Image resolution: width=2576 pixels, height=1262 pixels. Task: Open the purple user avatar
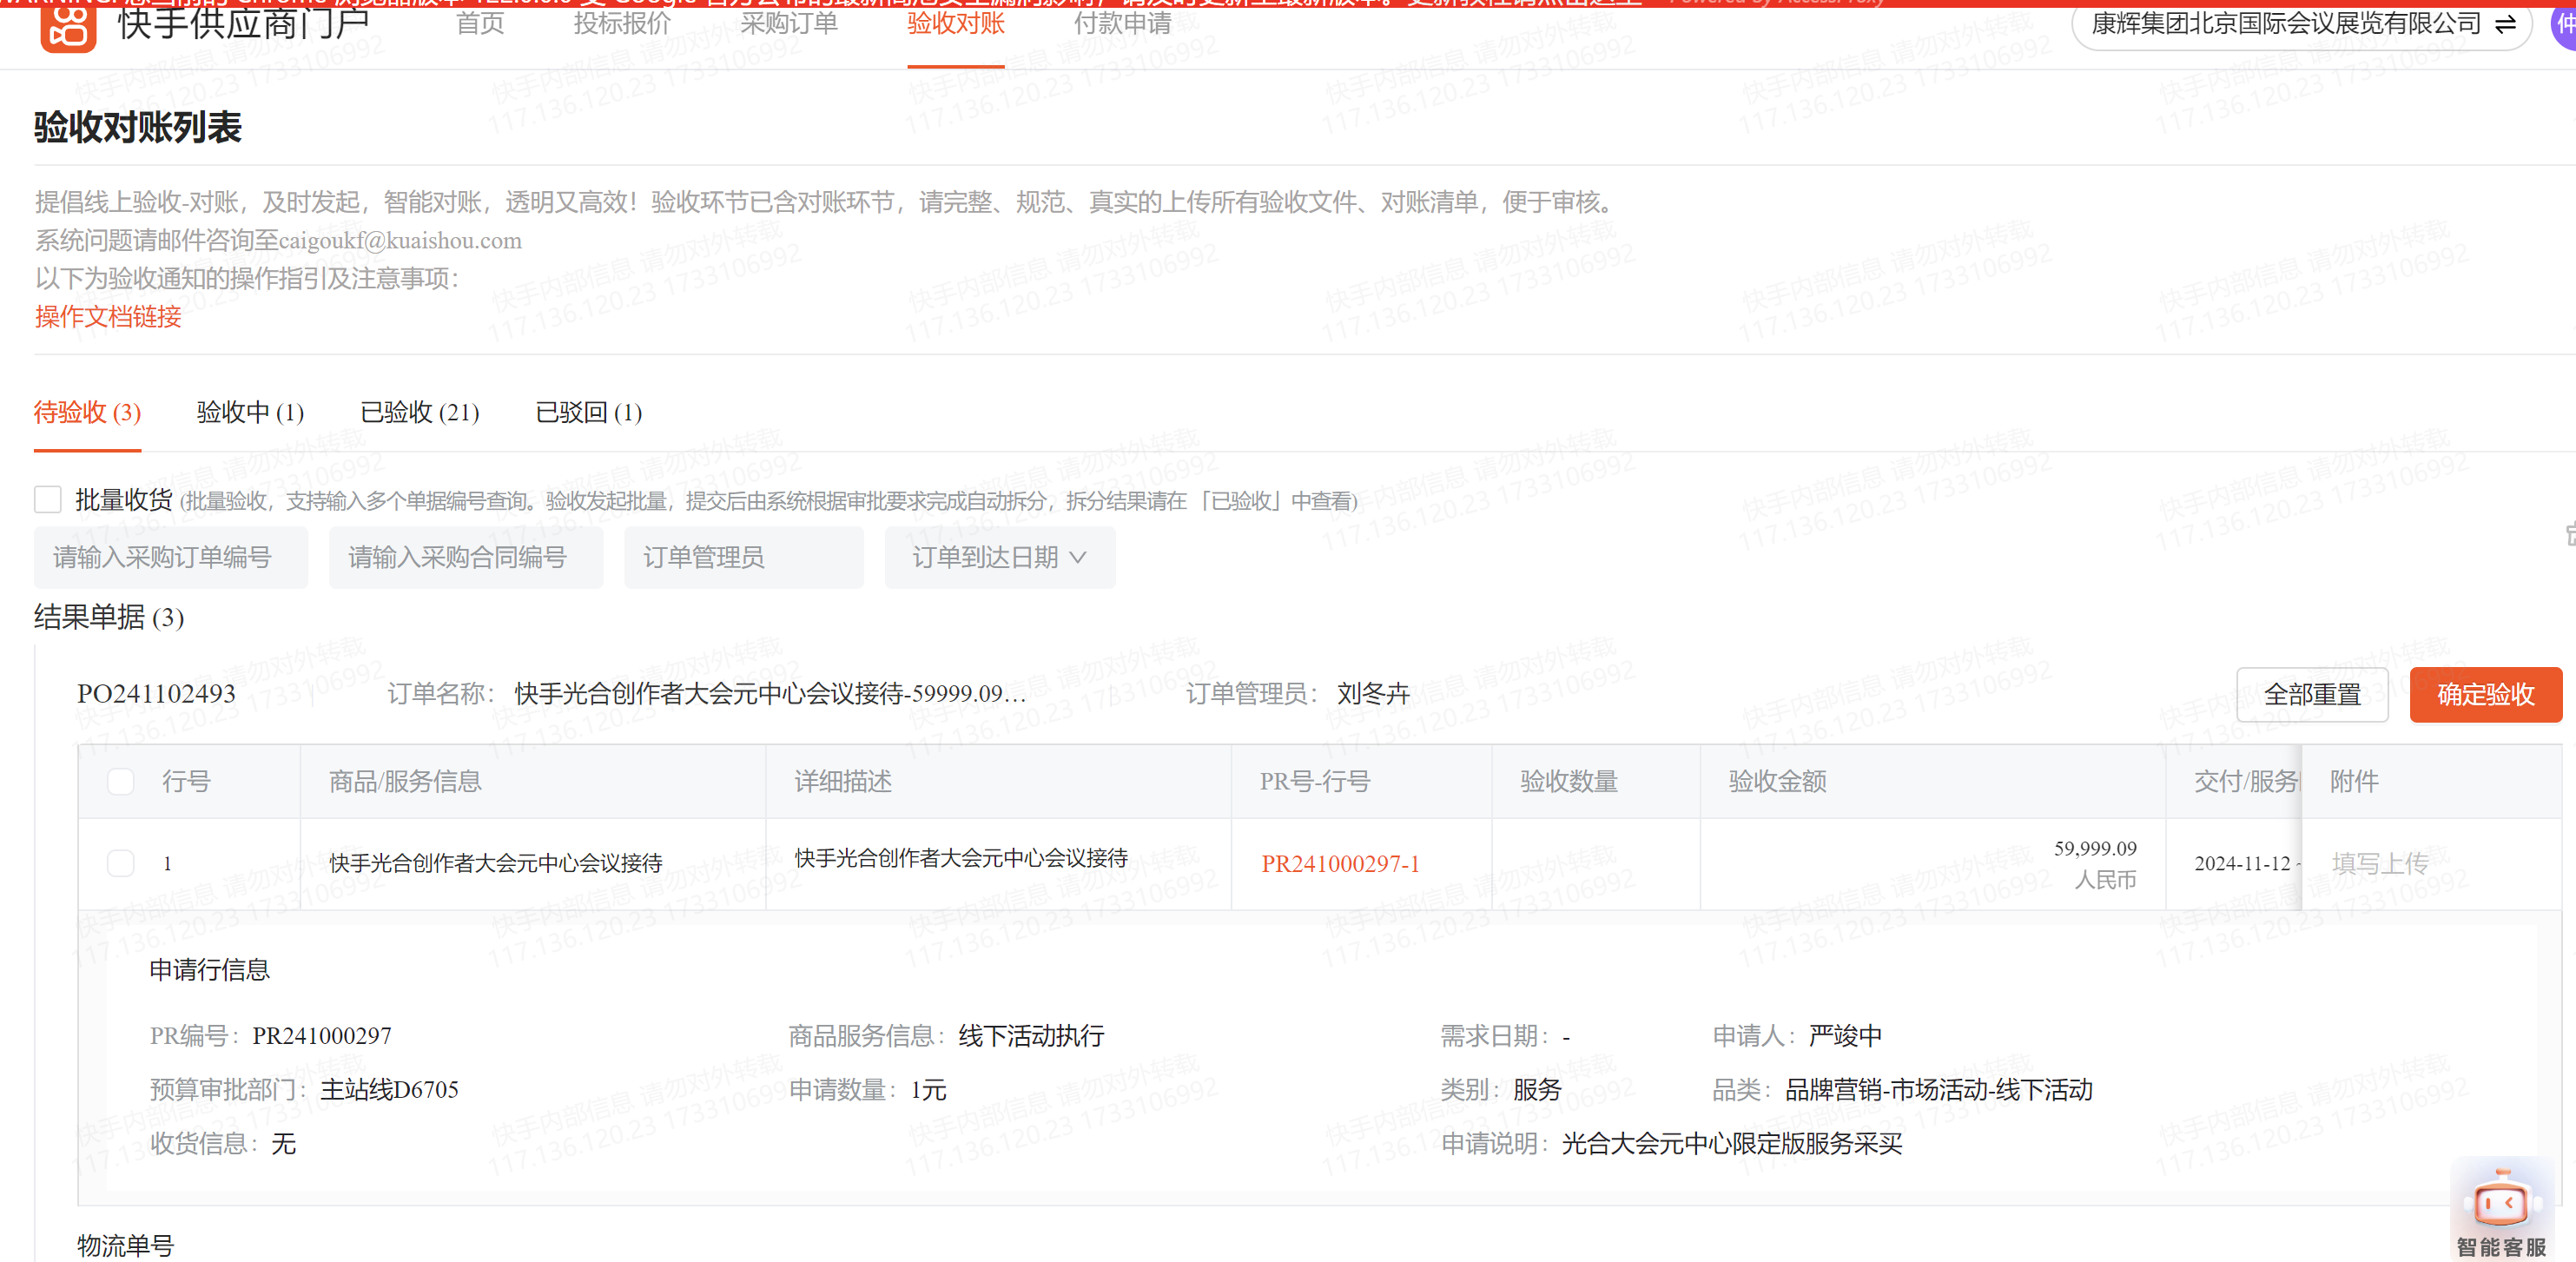click(2565, 24)
